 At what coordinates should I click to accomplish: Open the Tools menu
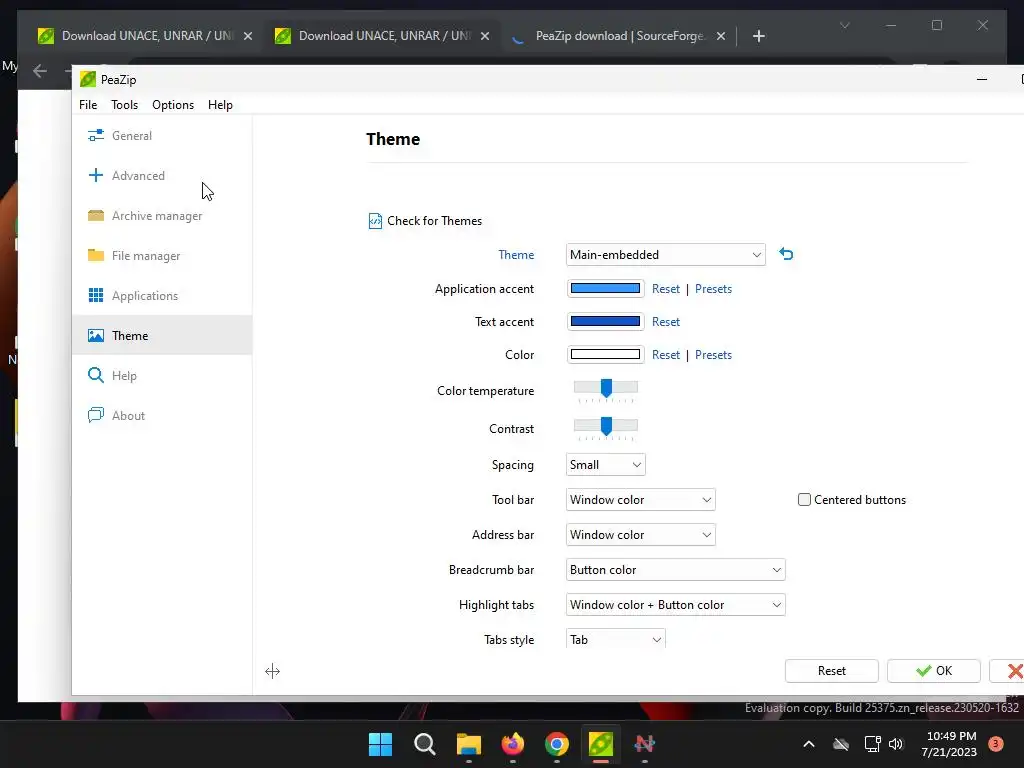(124, 104)
